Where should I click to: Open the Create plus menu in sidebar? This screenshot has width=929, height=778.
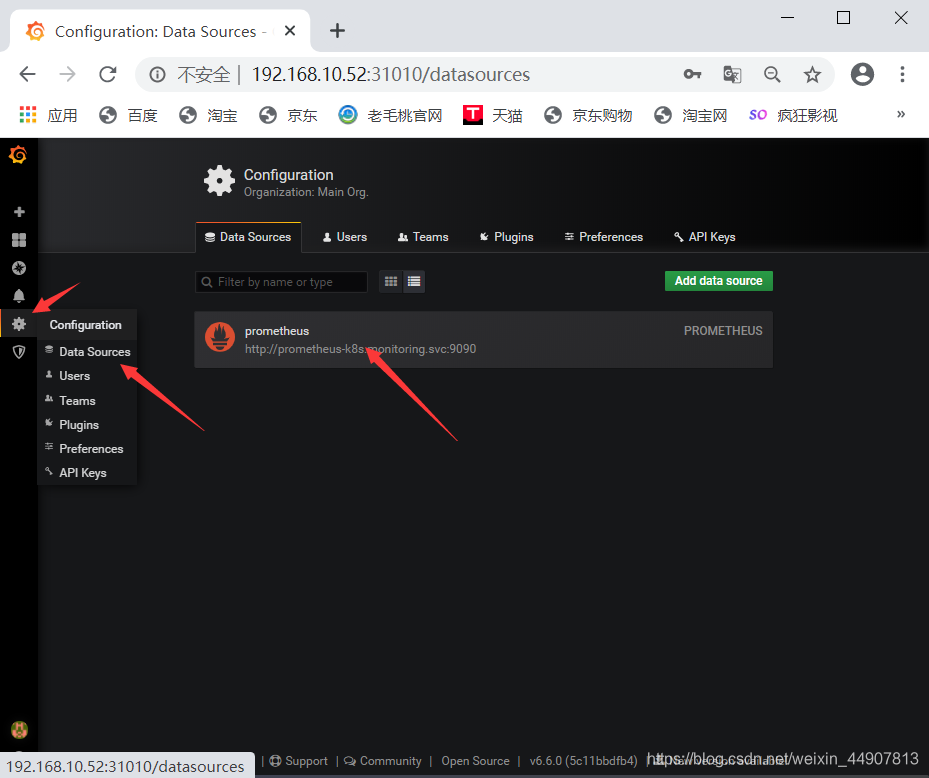tap(19, 212)
